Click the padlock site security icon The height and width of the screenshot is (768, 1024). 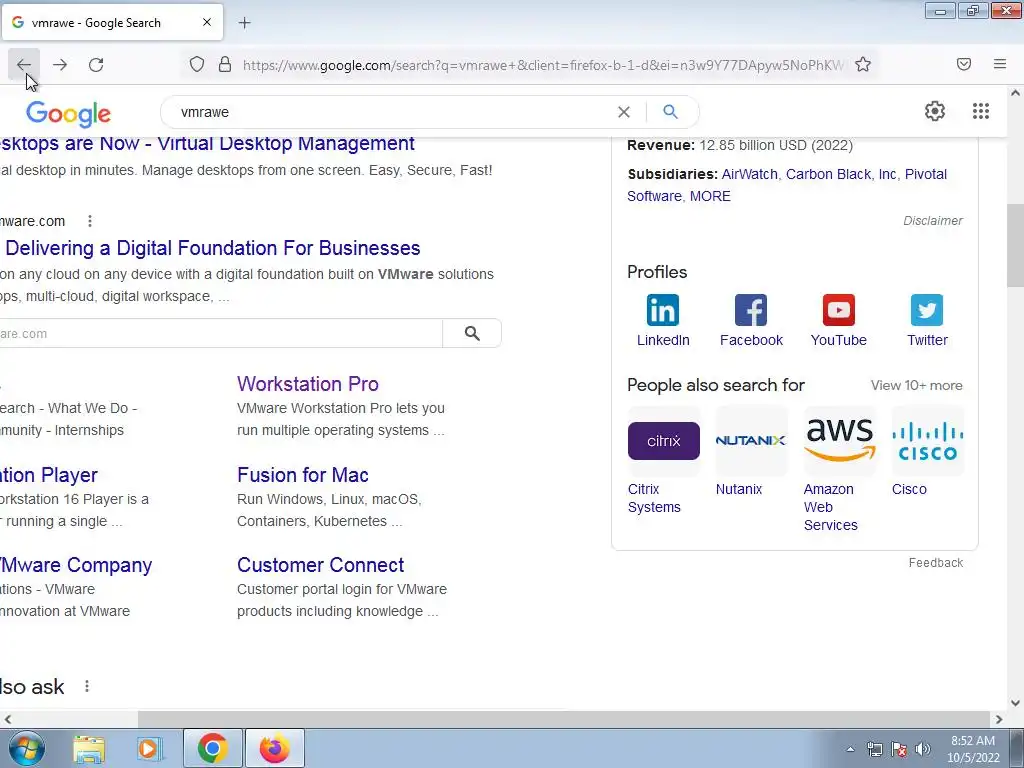(x=225, y=64)
